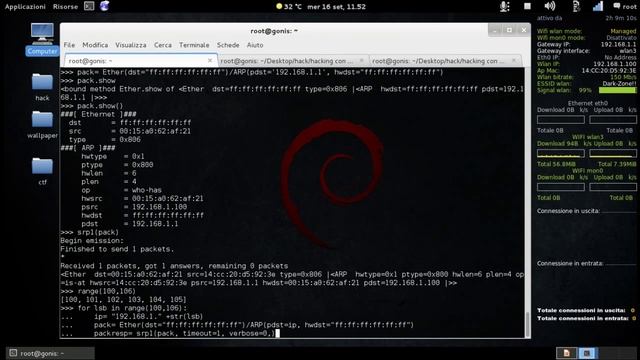Open the Schede menu

[x=228, y=45]
